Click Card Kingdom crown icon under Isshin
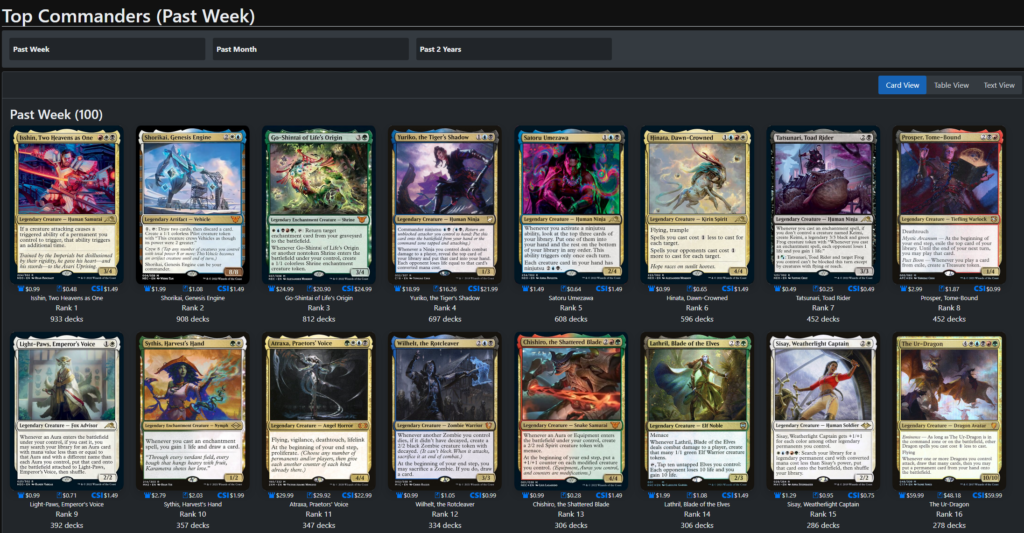Screen dimensions: 1024x533 (20, 289)
